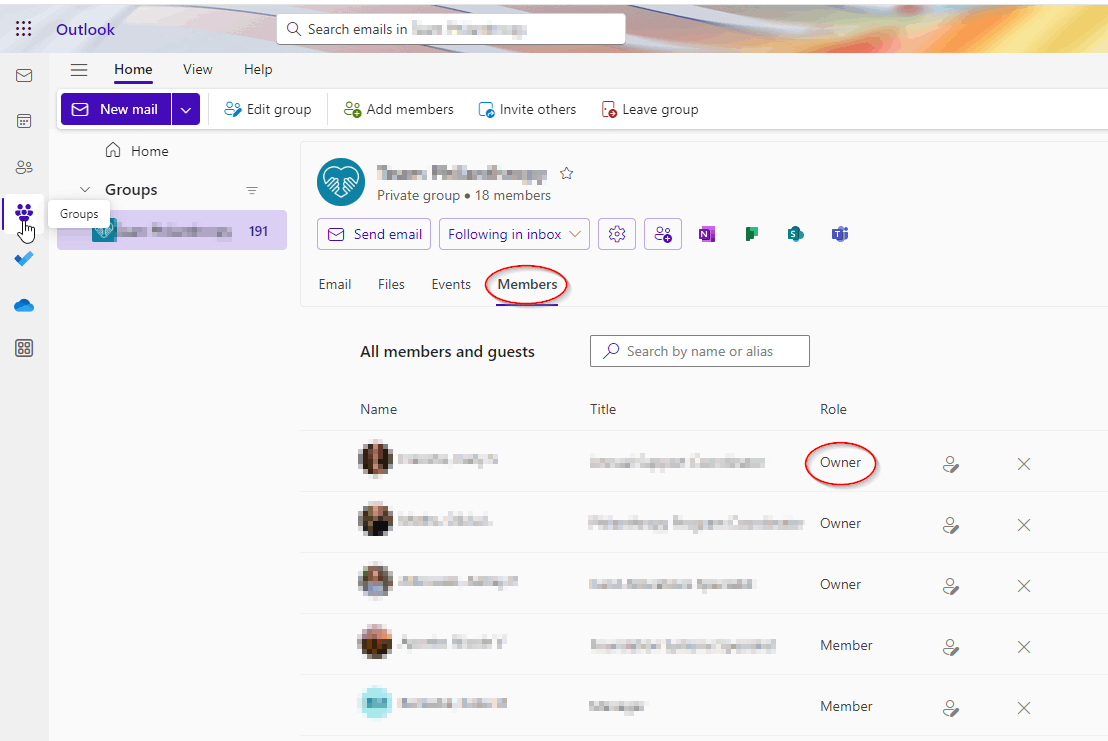Open More apps icon in sidebar

(x=24, y=348)
